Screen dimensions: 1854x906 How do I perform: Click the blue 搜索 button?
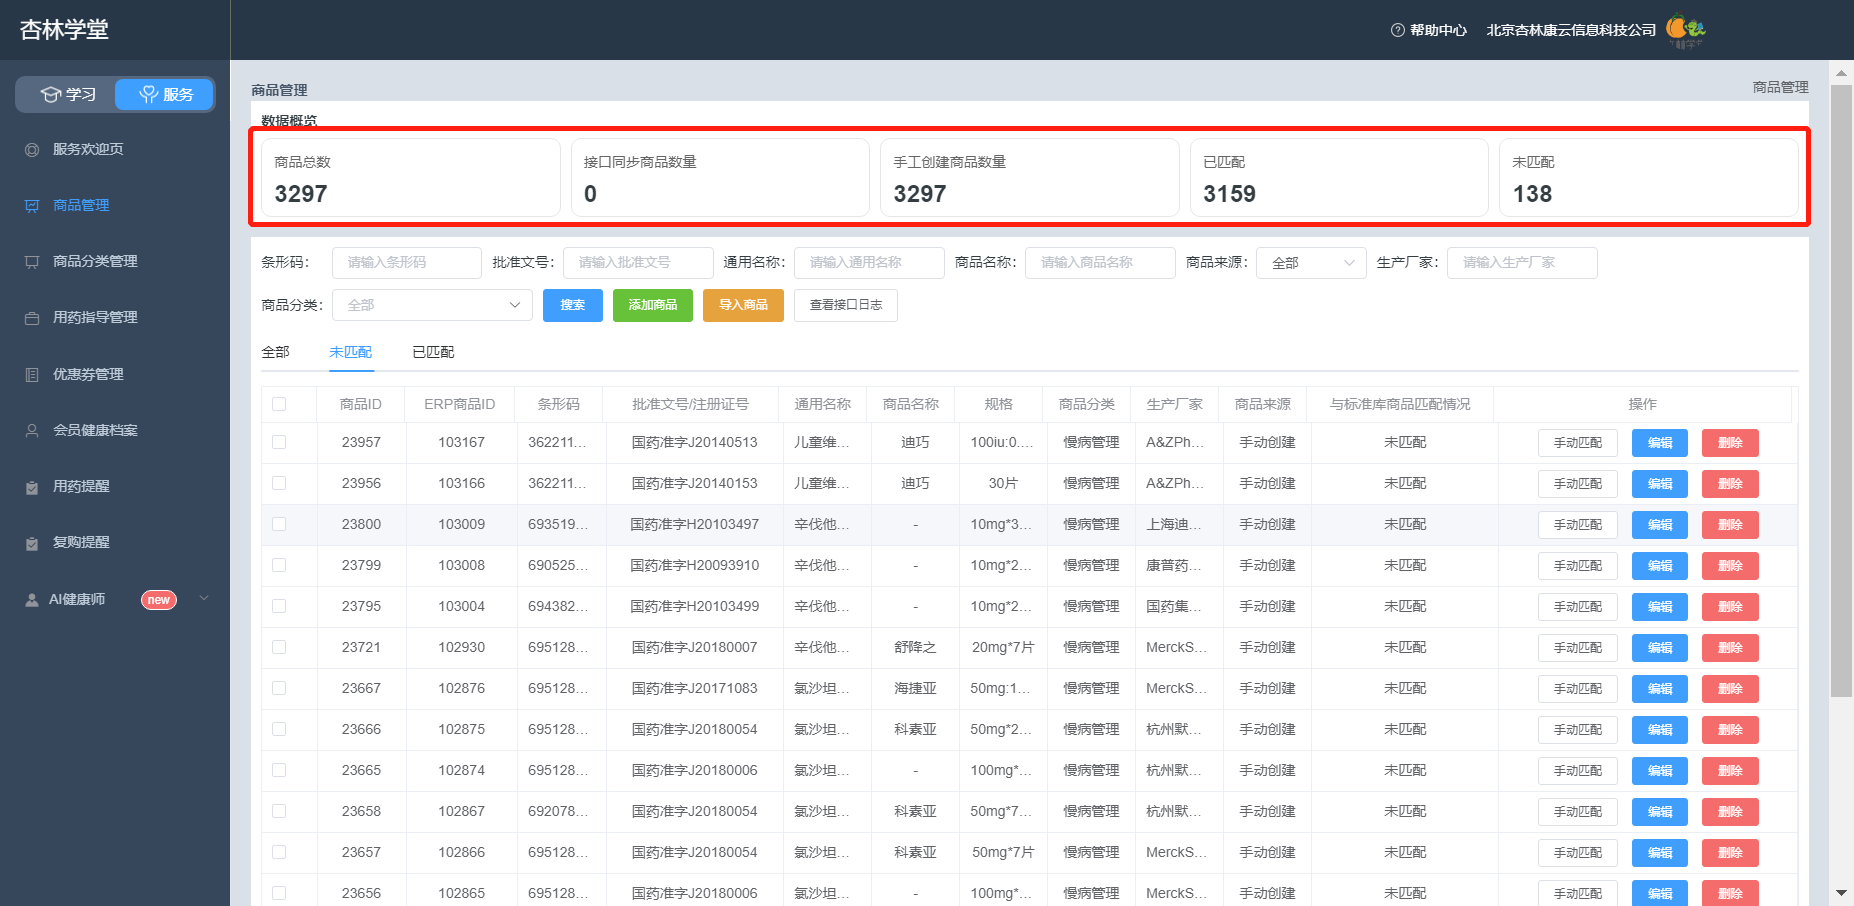(573, 305)
